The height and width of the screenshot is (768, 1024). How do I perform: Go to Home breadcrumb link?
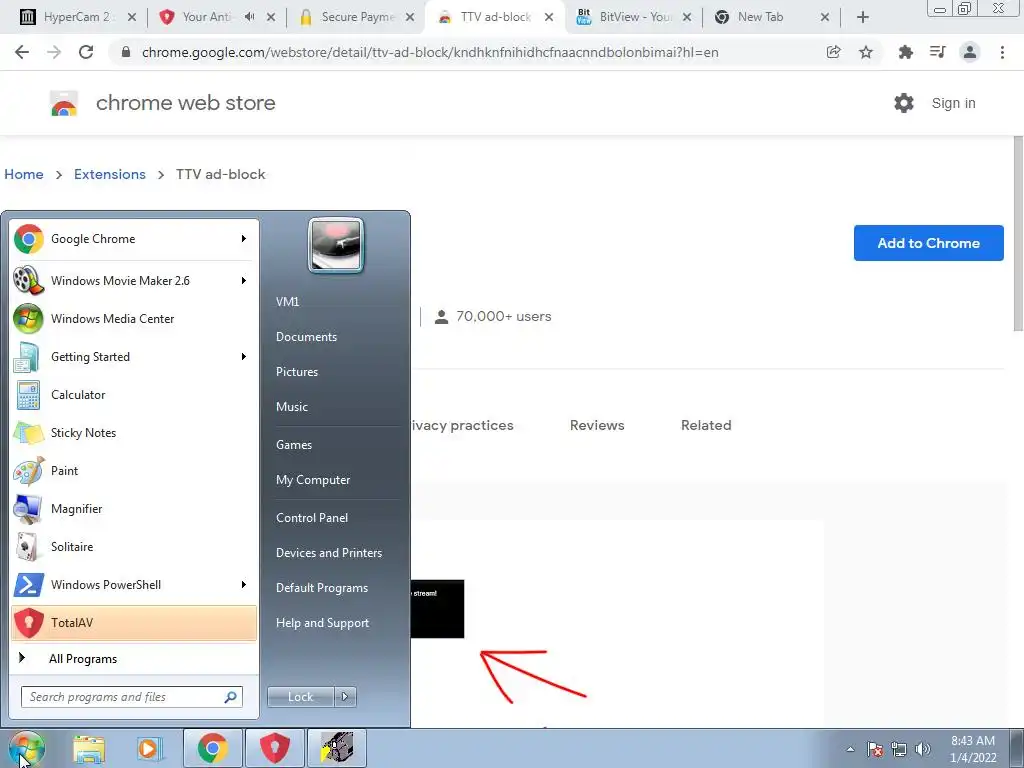[24, 174]
